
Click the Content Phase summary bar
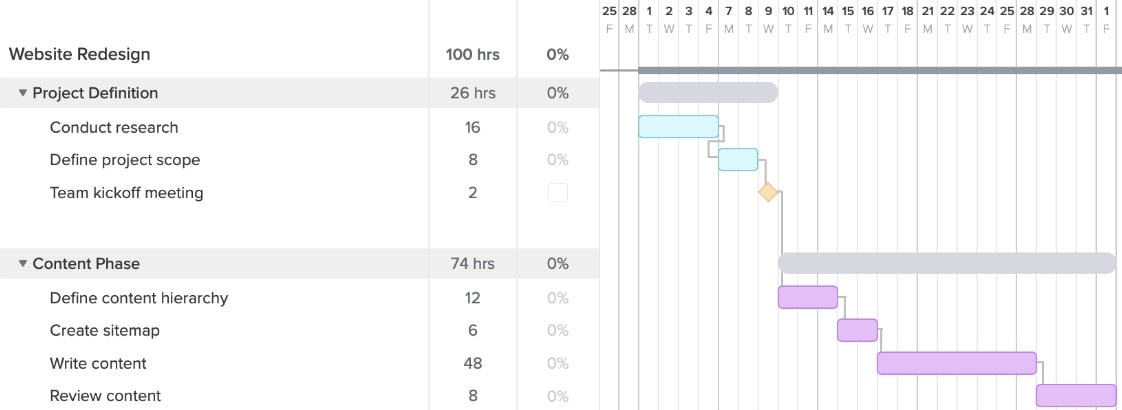(946, 263)
